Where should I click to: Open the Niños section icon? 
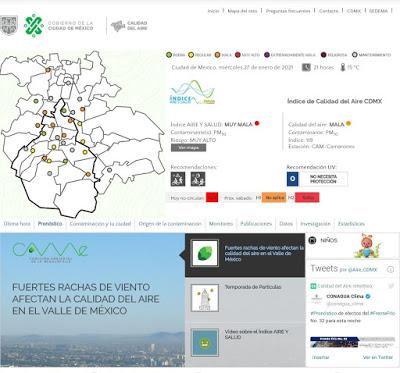312,240
